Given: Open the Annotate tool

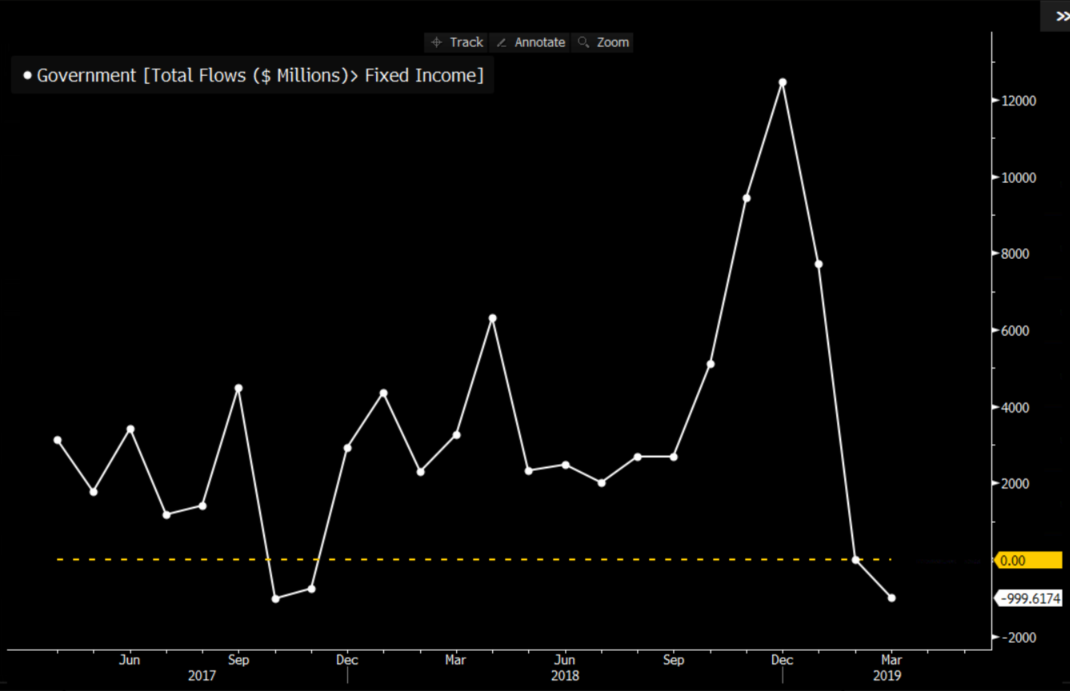Looking at the screenshot, I should [x=531, y=42].
